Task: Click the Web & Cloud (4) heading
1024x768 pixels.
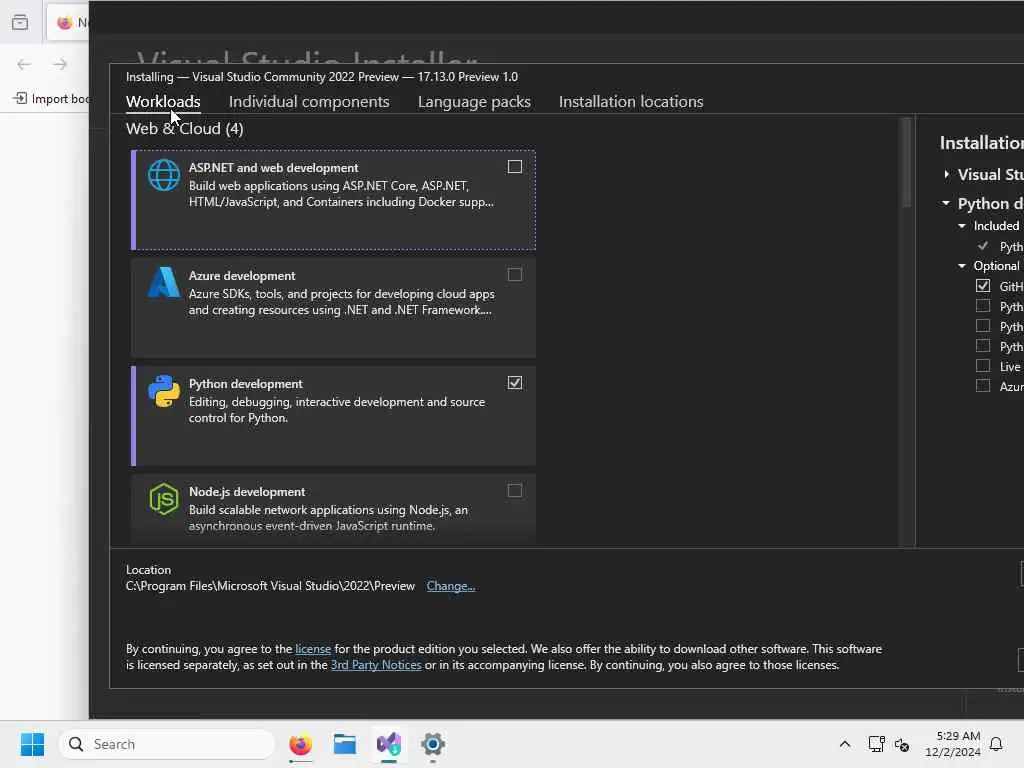Action: point(184,129)
